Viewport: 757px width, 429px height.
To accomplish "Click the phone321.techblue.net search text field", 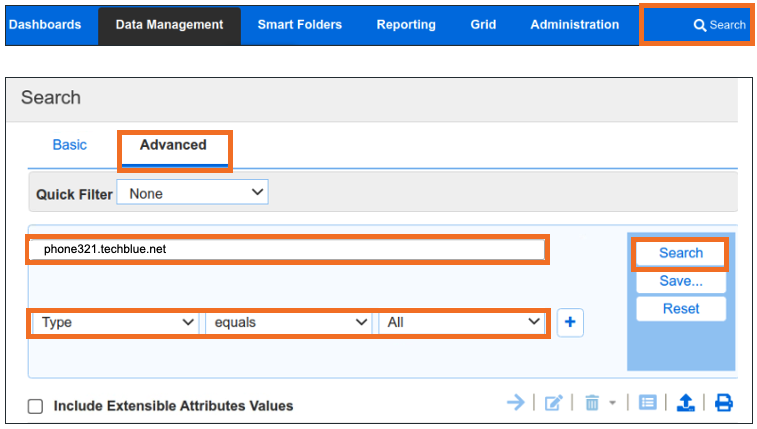I will pos(288,249).
